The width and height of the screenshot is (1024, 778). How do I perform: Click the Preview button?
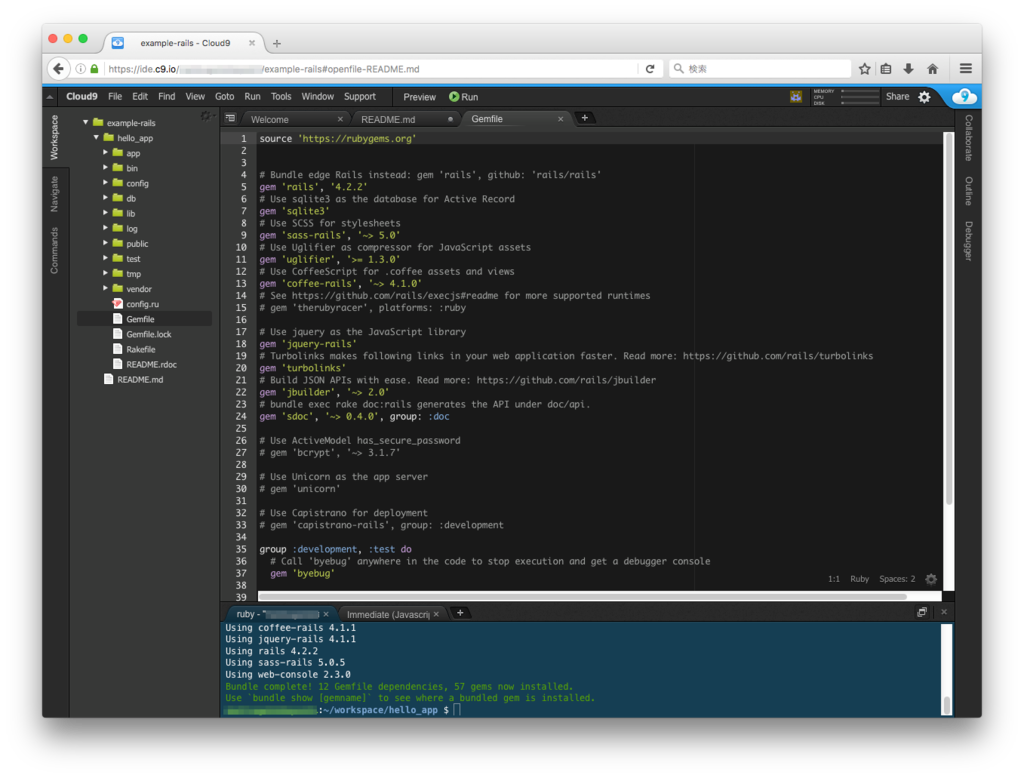click(419, 97)
